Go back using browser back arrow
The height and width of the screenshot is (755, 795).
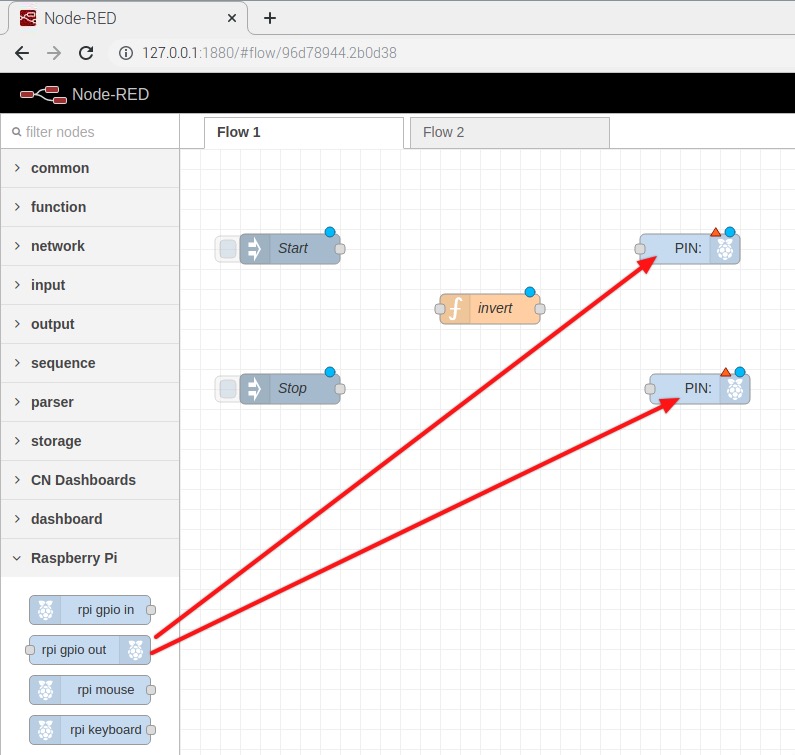point(22,53)
